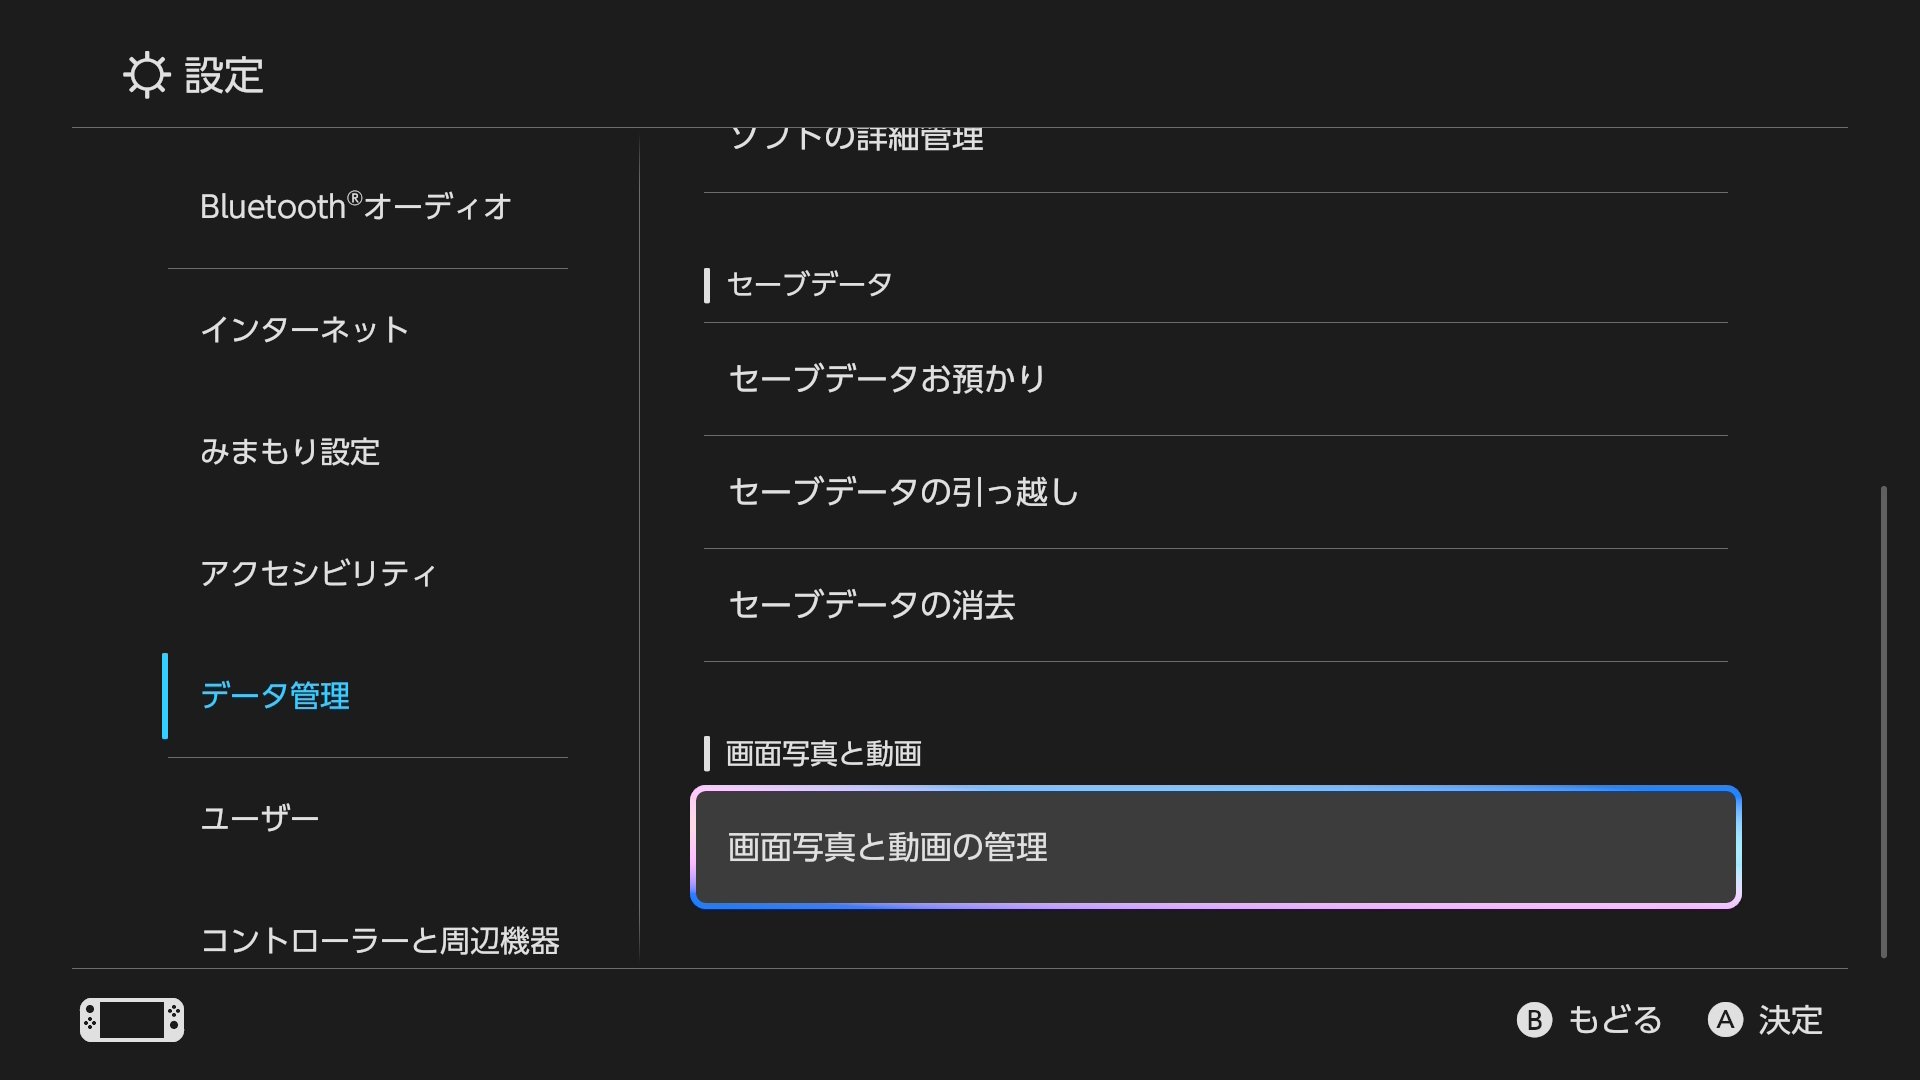Open アクセシビリティ settings
This screenshot has width=1920, height=1080.
318,575
